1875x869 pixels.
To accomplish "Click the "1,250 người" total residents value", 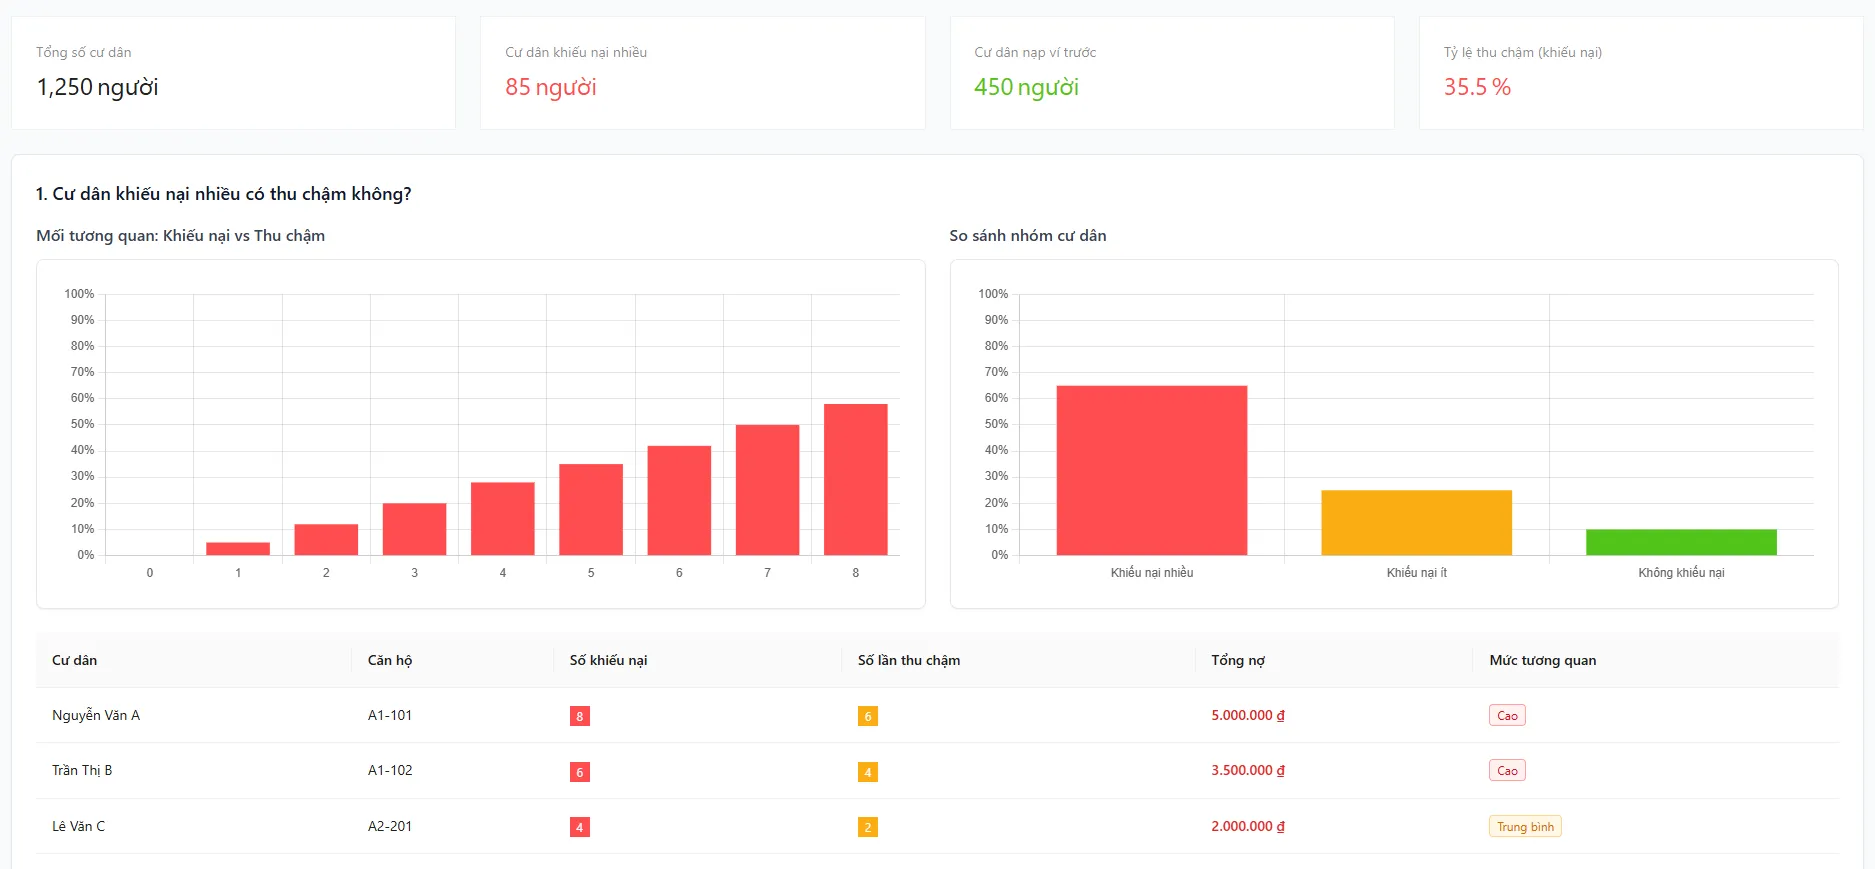I will pos(97,87).
